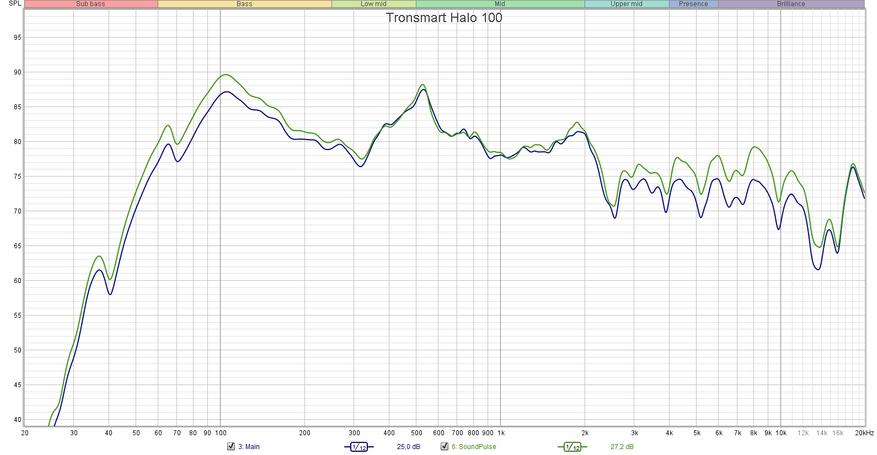Click the 95 dB SPL axis tick
The image size is (877, 455).
[x=17, y=38]
